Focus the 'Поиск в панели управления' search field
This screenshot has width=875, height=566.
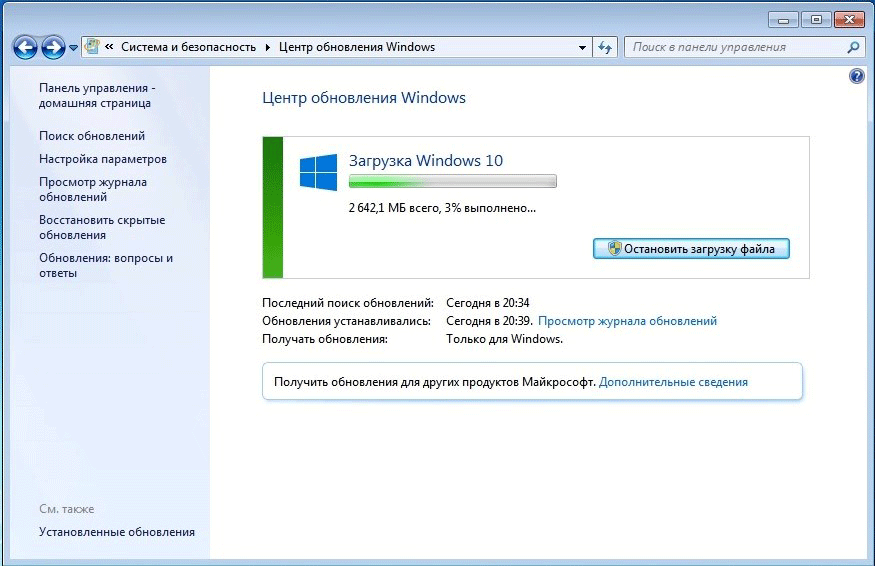click(735, 47)
